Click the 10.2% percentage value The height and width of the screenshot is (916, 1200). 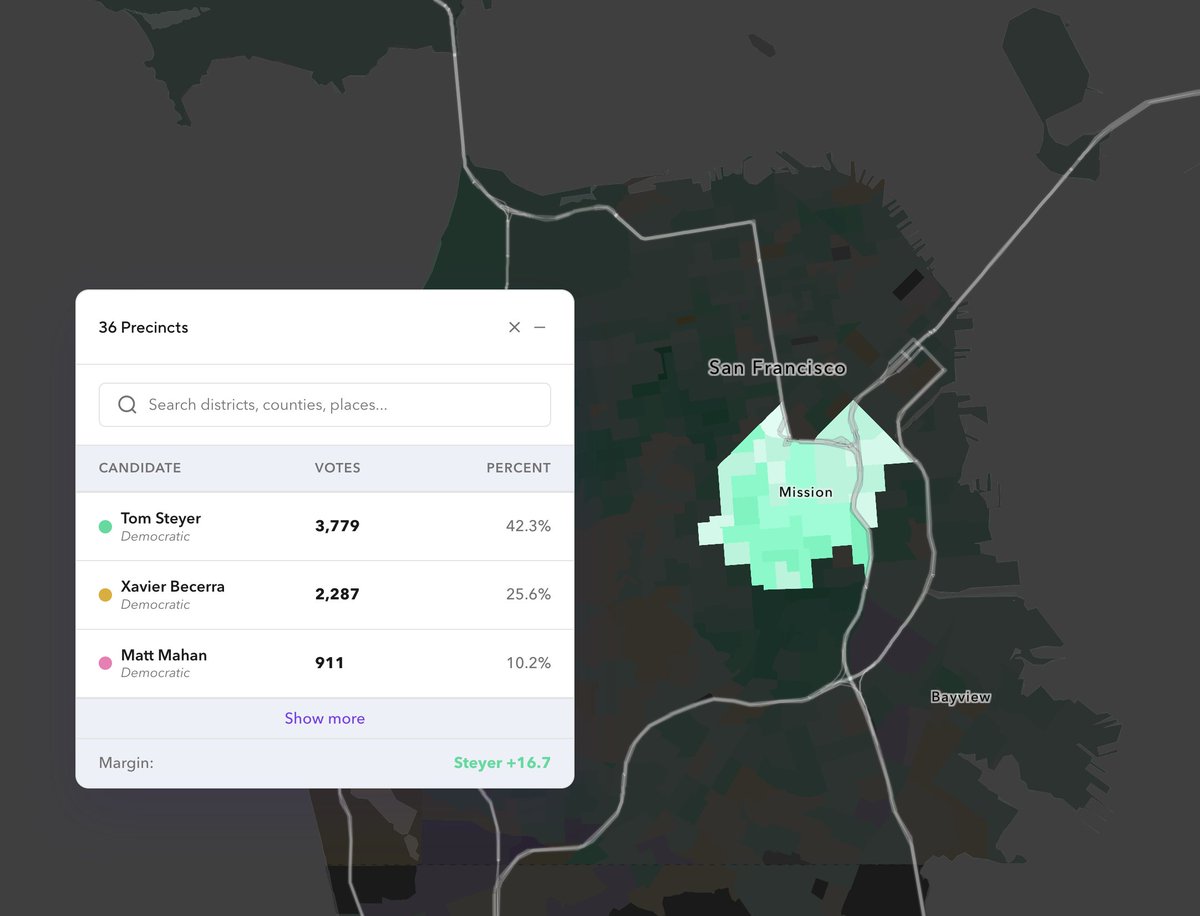[529, 663]
